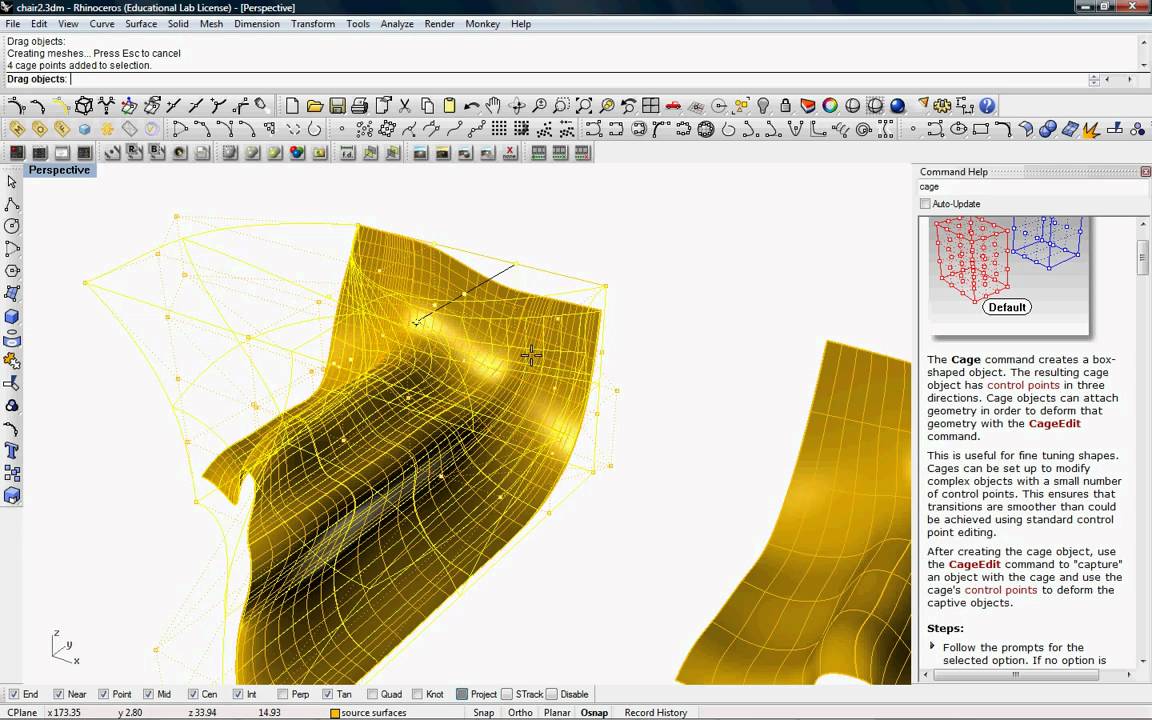Viewport: 1152px width, 720px height.
Task: Open the Options gear icon
Action: click(943, 106)
